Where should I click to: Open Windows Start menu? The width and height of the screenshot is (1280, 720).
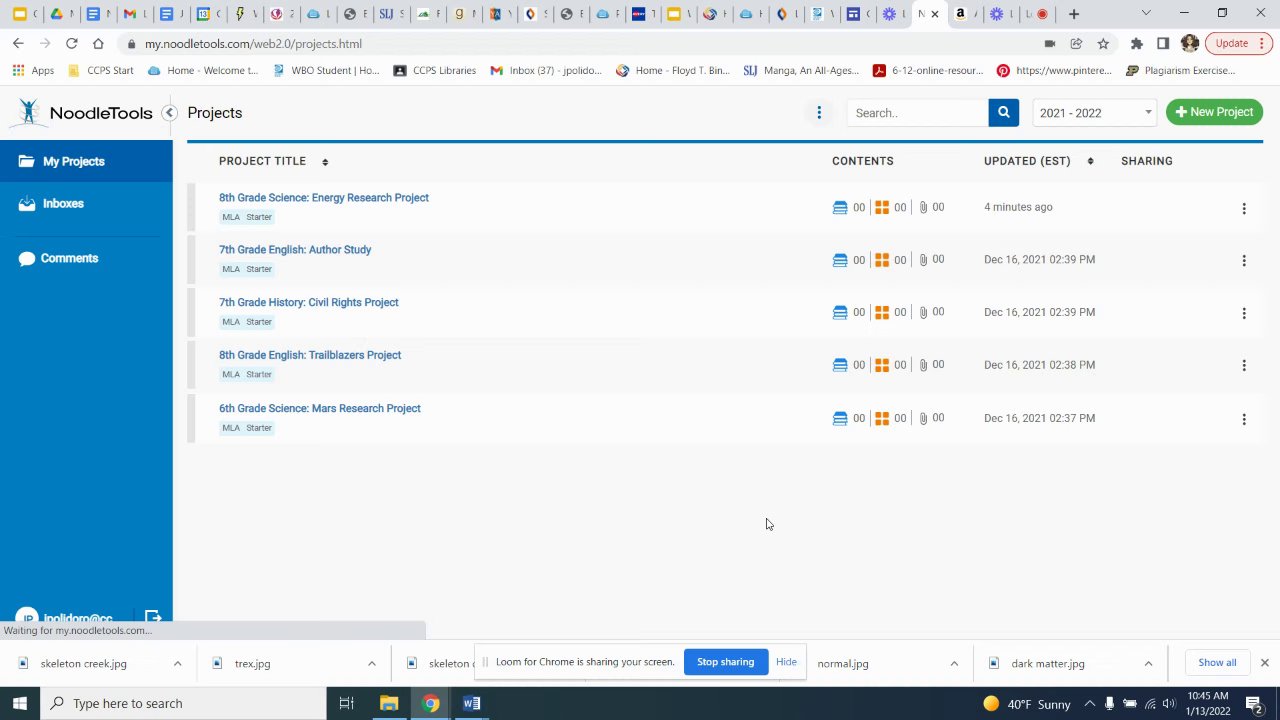pyautogui.click(x=20, y=704)
